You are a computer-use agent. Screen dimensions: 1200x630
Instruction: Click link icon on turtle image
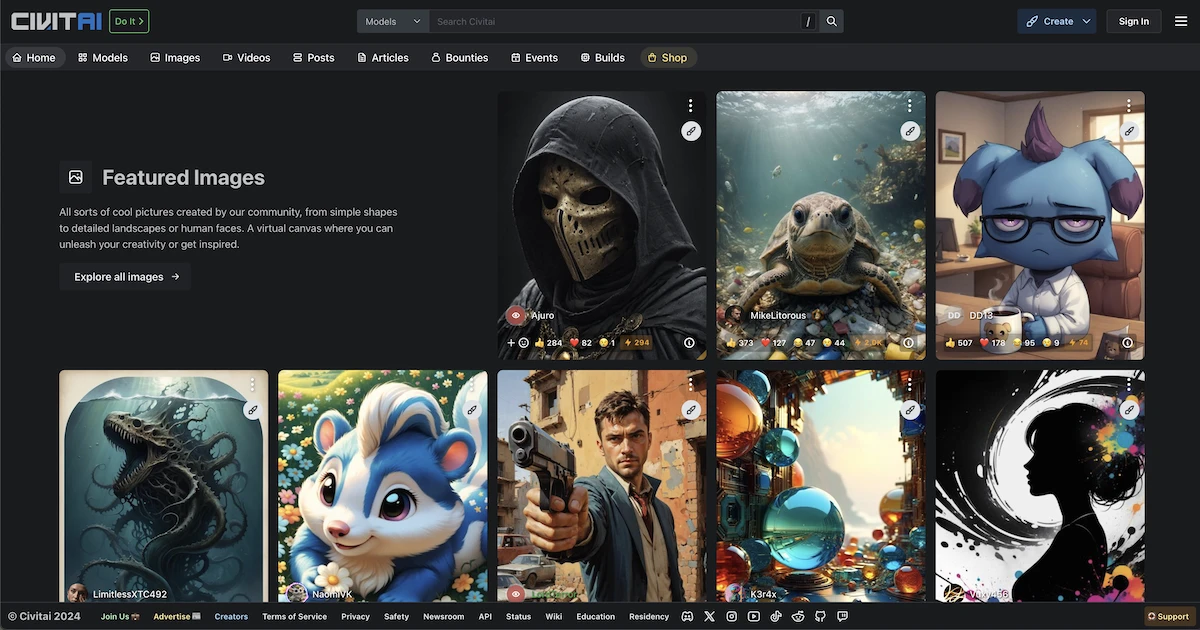[x=909, y=131]
